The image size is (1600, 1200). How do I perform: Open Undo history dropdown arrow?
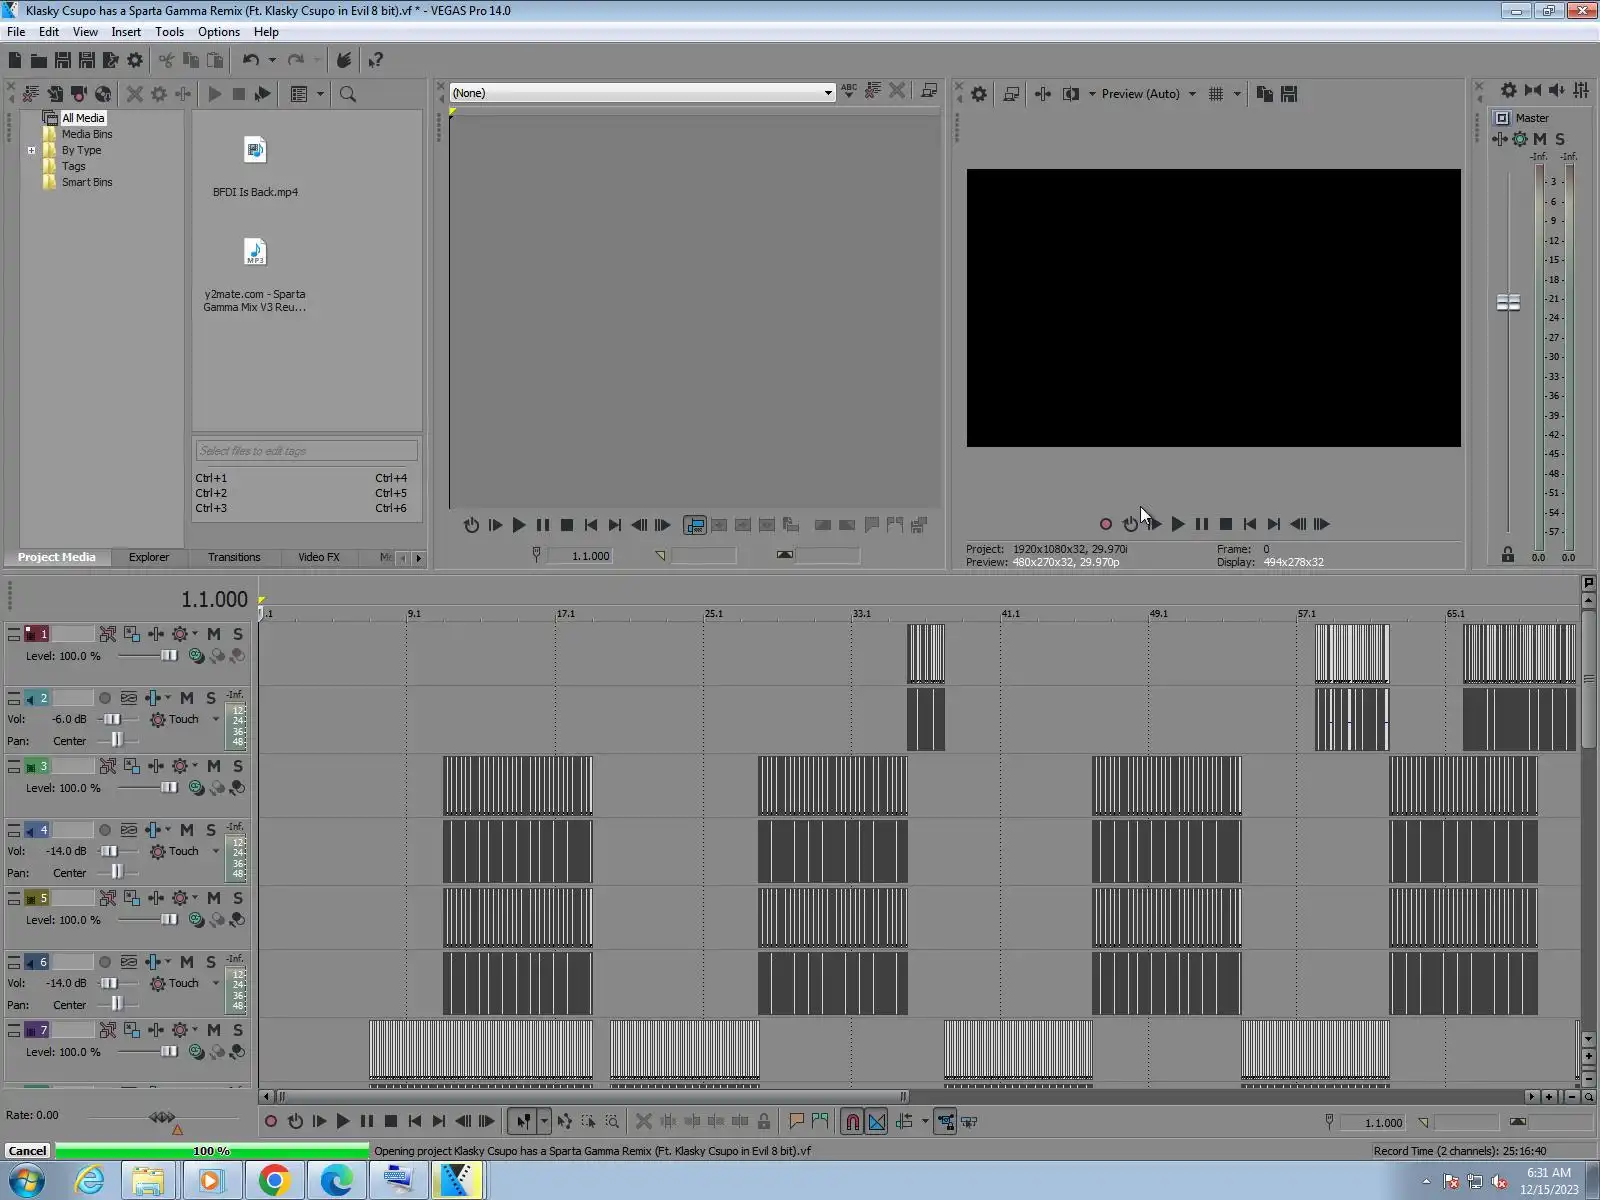pos(272,60)
